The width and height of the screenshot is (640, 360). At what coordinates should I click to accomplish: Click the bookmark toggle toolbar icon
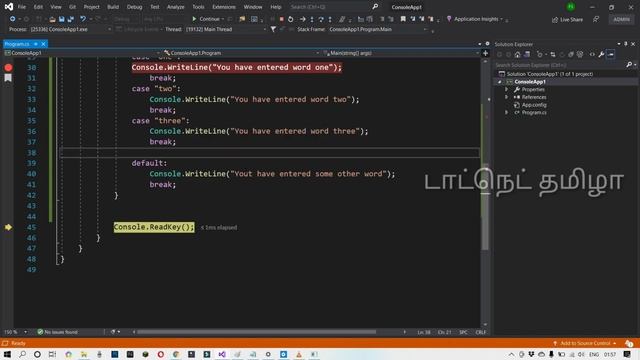pos(403,19)
